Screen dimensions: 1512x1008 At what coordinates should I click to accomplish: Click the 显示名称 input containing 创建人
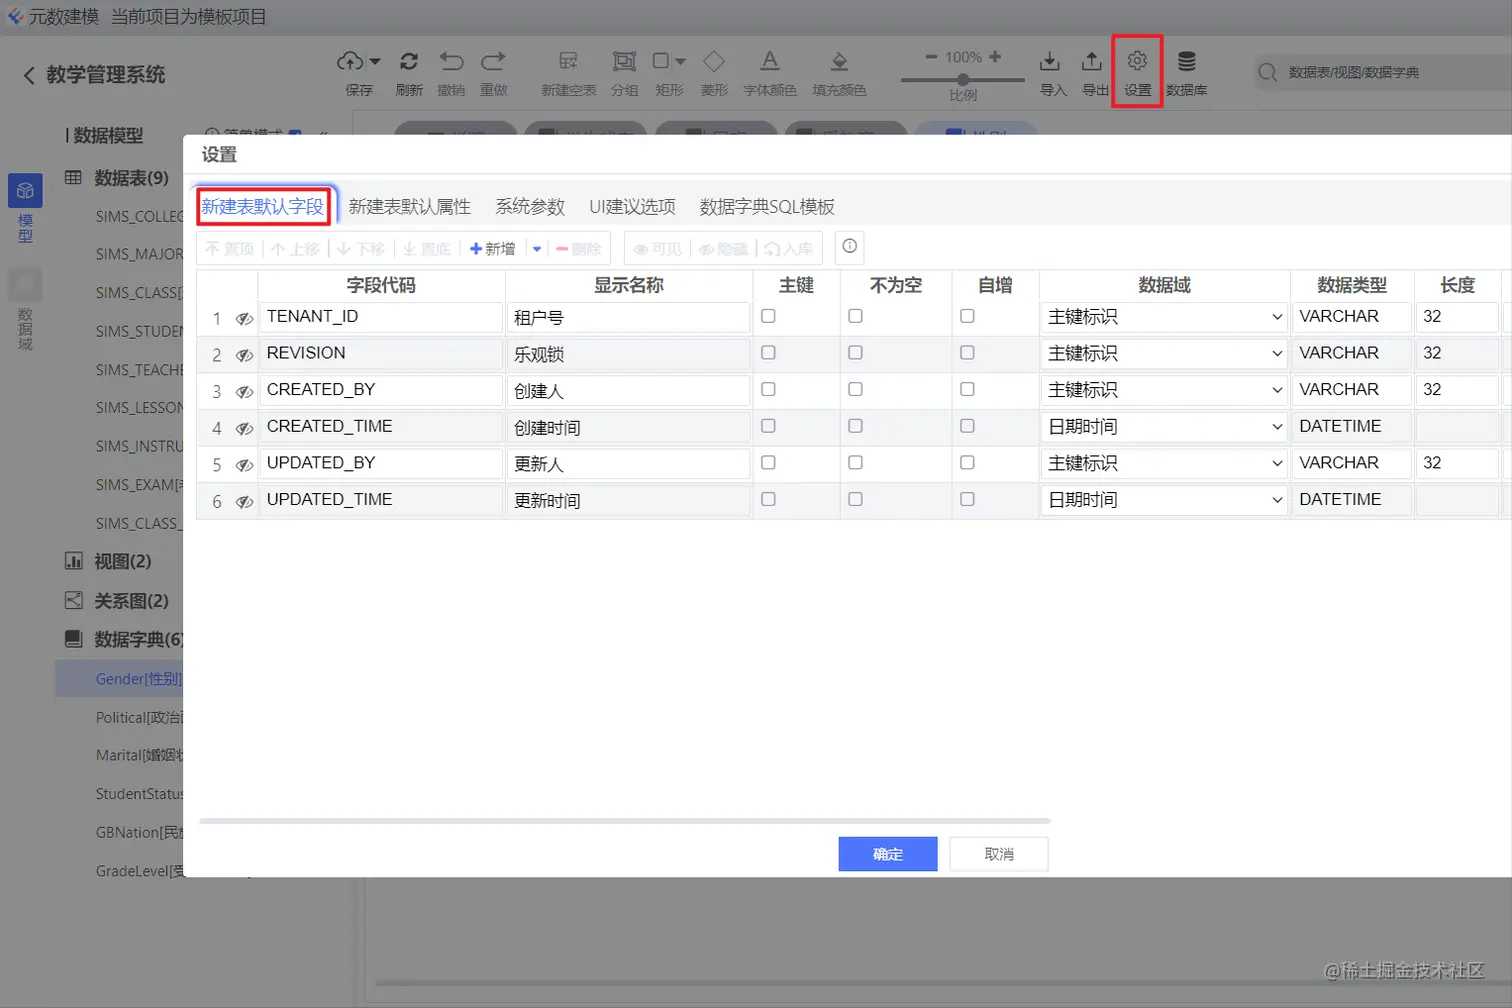629,390
